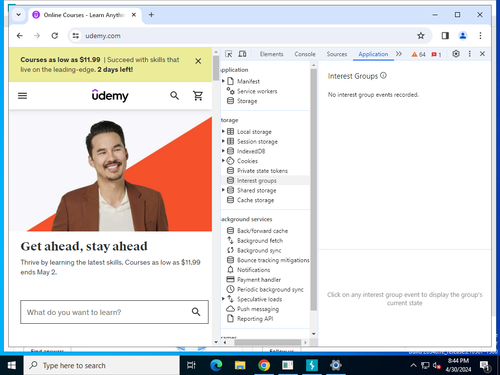Toggle the device toolbar icon
500x375 pixels.
click(242, 54)
